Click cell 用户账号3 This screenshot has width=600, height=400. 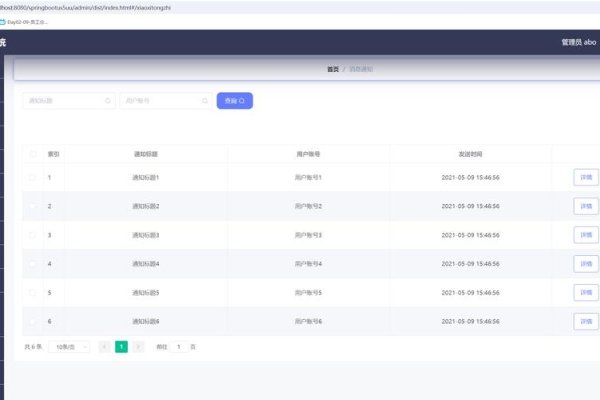pyautogui.click(x=308, y=235)
